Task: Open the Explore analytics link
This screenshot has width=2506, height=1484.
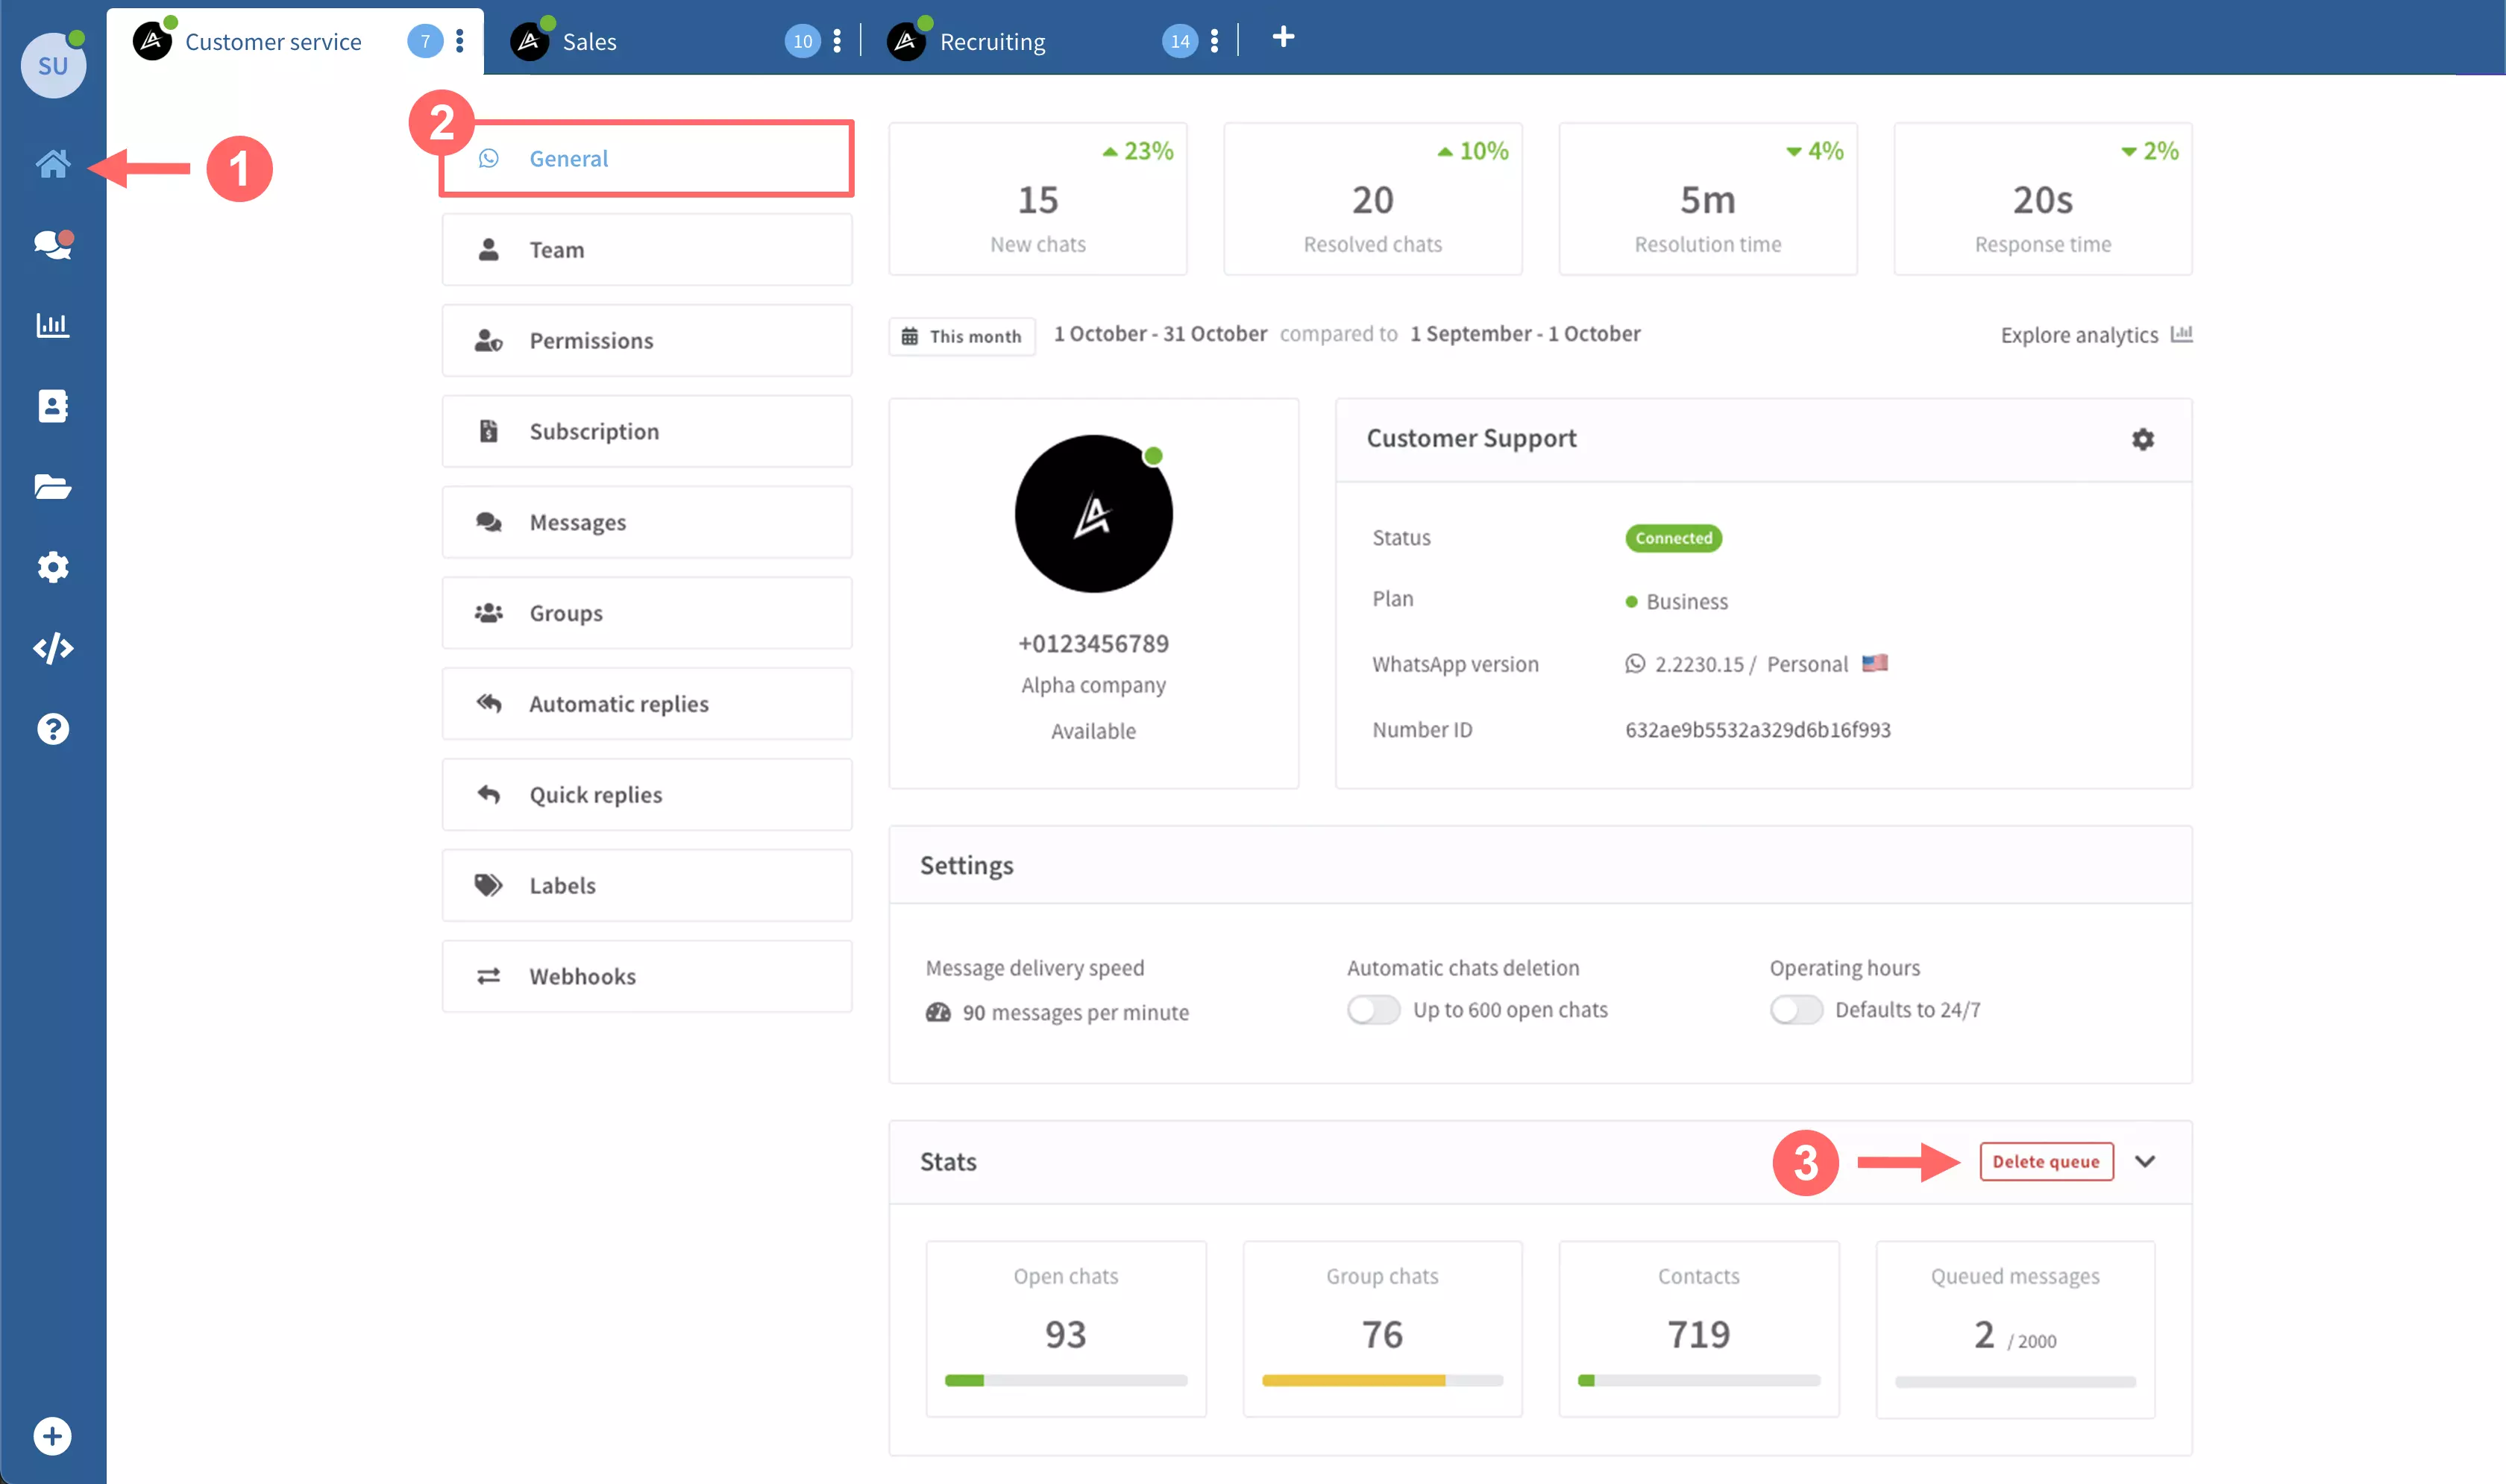Action: 2096,335
